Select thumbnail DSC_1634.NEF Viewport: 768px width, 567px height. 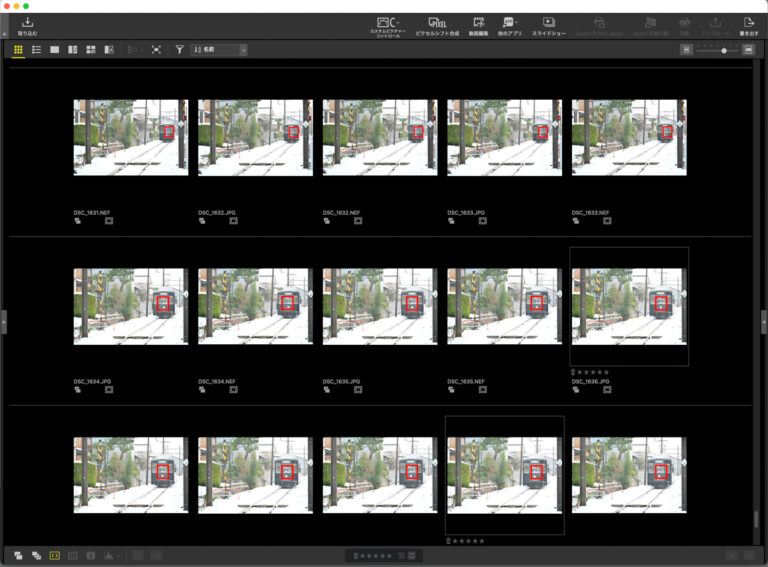coord(254,306)
